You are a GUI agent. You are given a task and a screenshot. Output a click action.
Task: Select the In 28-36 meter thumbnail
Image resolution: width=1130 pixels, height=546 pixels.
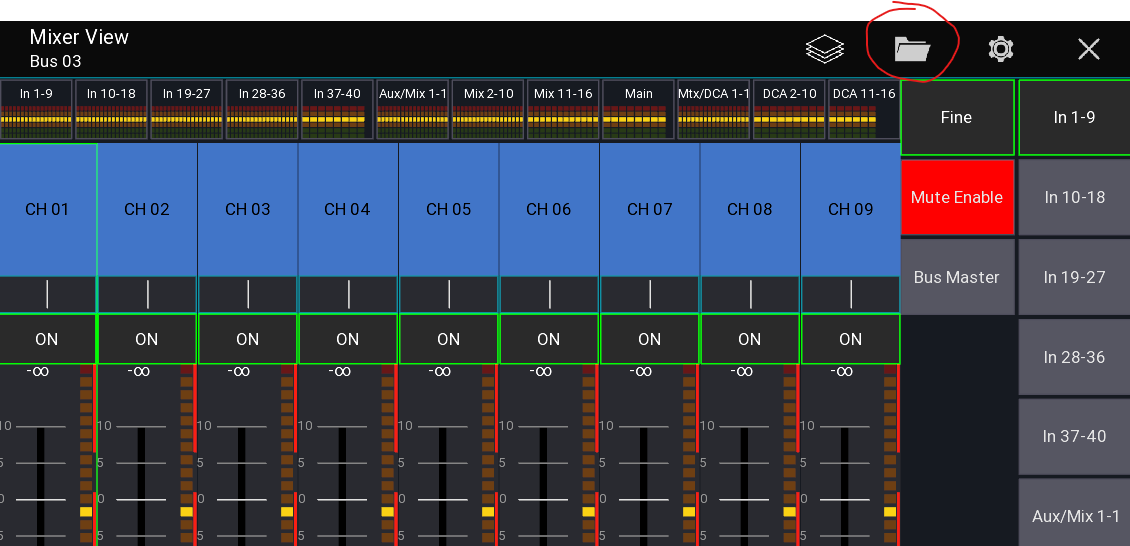point(262,109)
